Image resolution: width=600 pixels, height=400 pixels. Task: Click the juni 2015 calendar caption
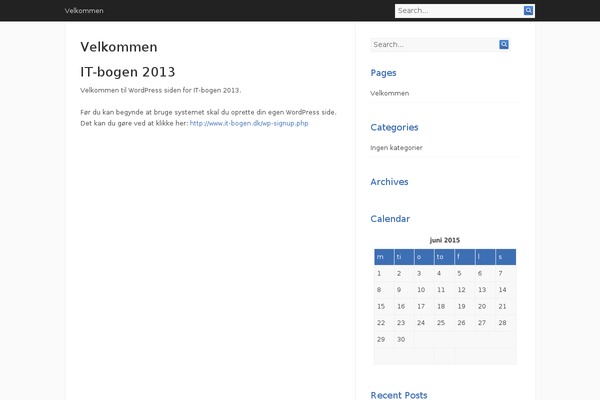coord(445,240)
